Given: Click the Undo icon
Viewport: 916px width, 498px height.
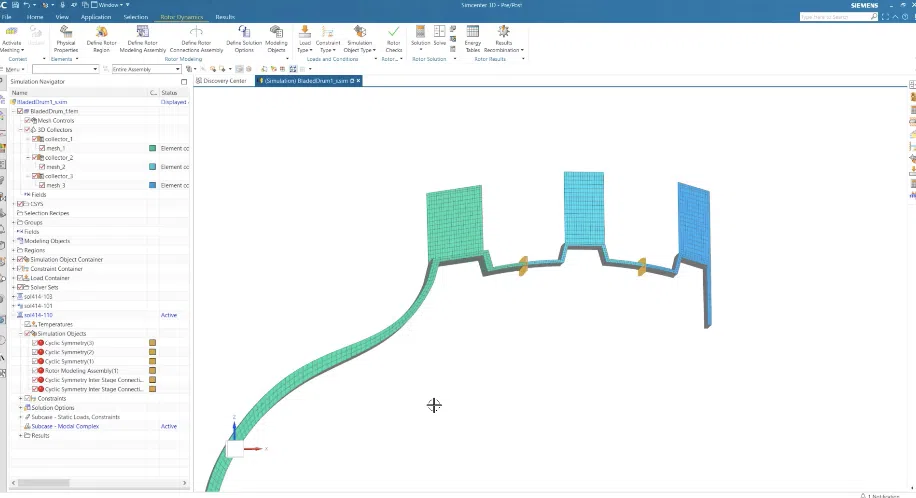Looking at the screenshot, I should pyautogui.click(x=27, y=5).
